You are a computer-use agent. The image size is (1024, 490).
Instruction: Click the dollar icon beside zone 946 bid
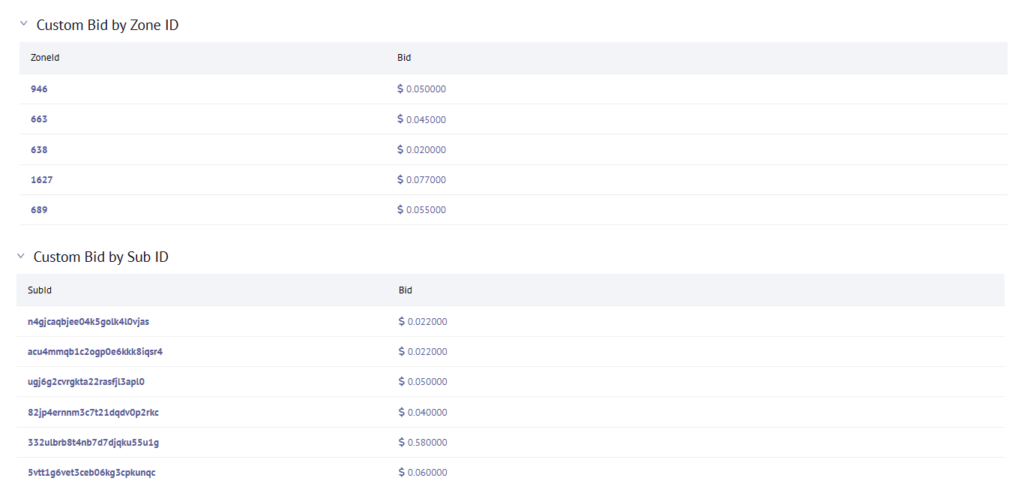(x=401, y=89)
